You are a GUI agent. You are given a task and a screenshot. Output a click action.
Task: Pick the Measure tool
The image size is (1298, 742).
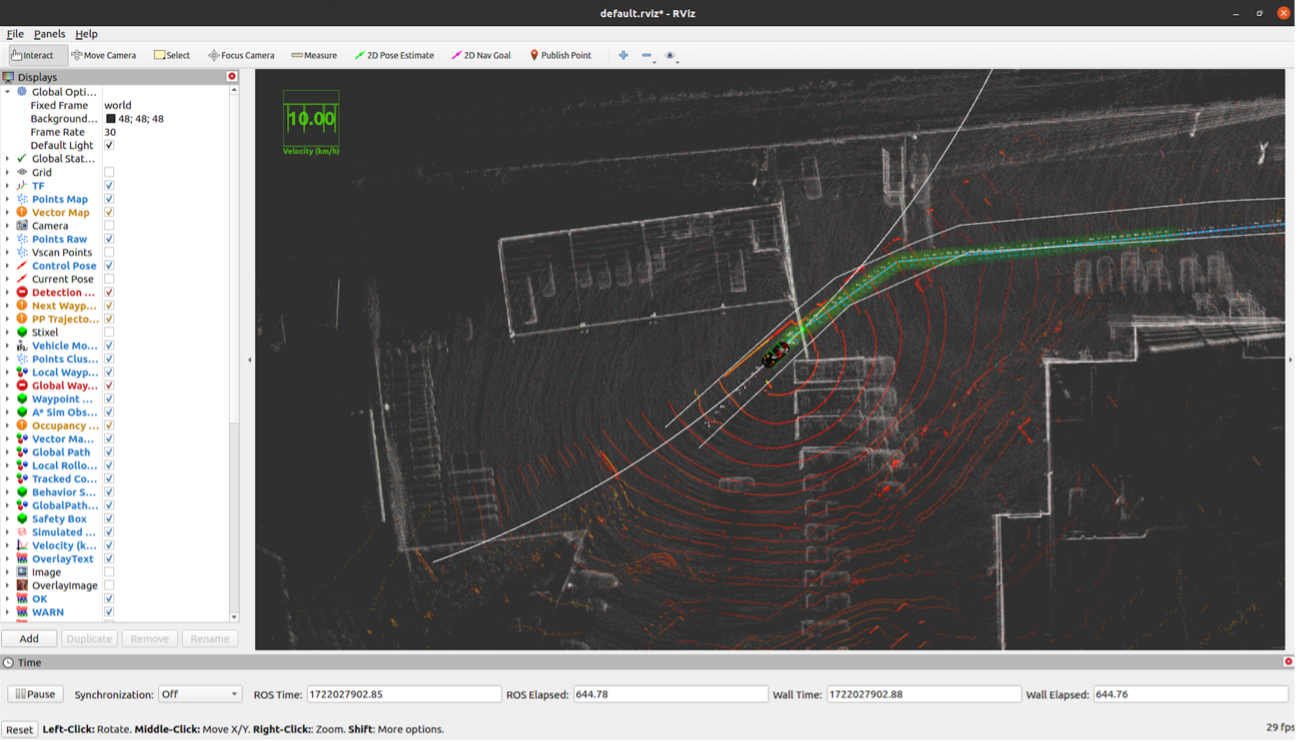coord(314,55)
